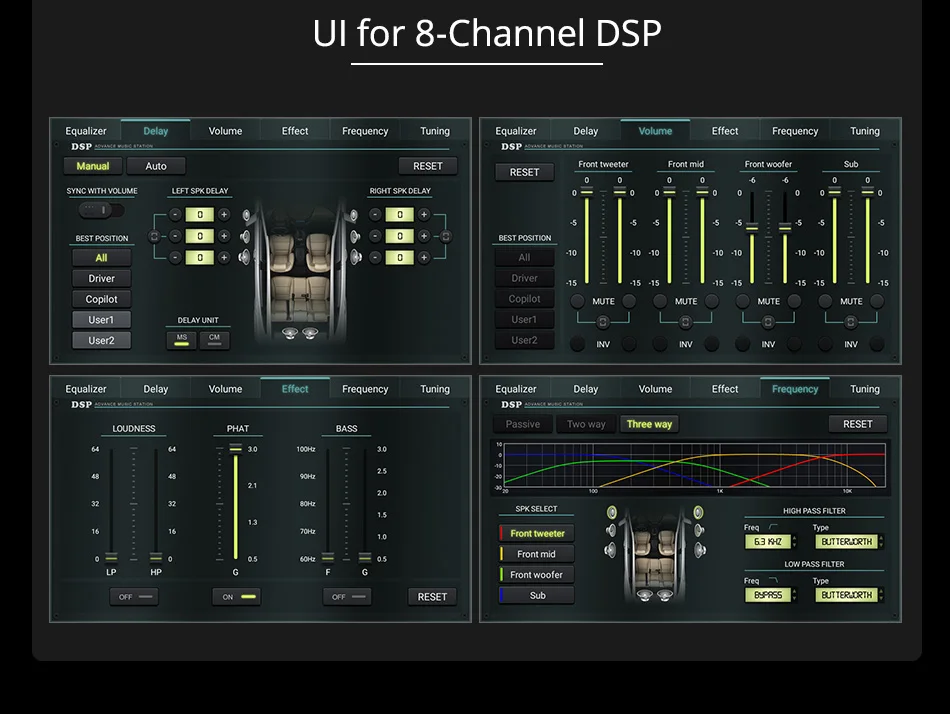Select the Effect tab in the Frequency panel

[725, 389]
